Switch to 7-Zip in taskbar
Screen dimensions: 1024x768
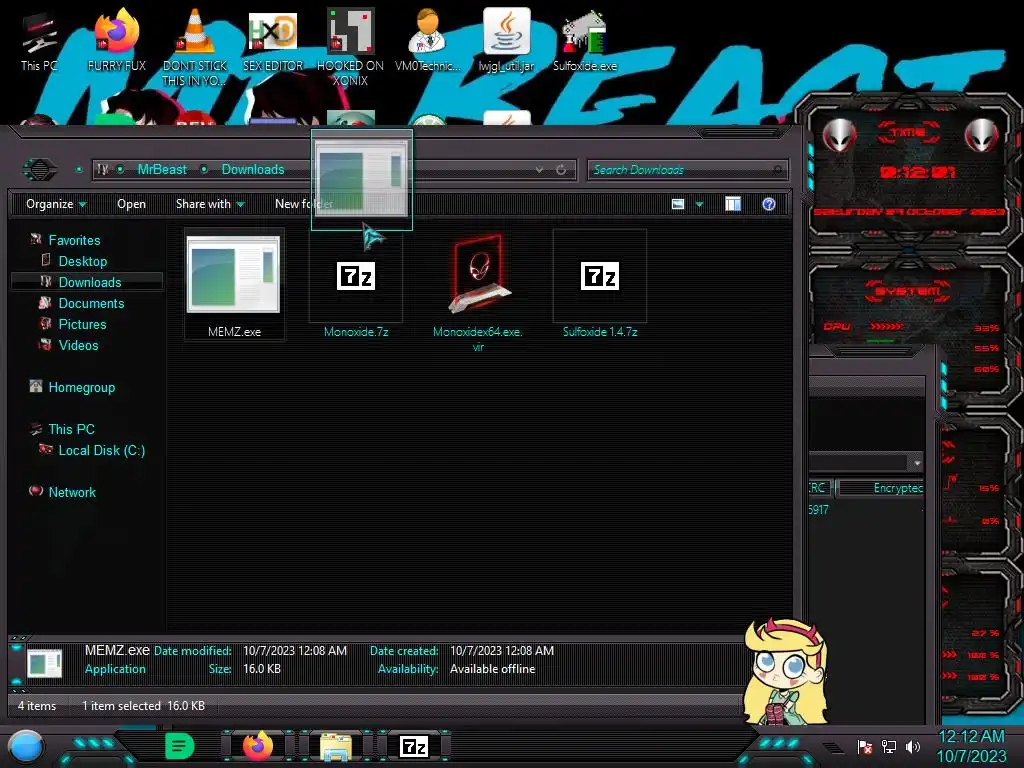413,746
